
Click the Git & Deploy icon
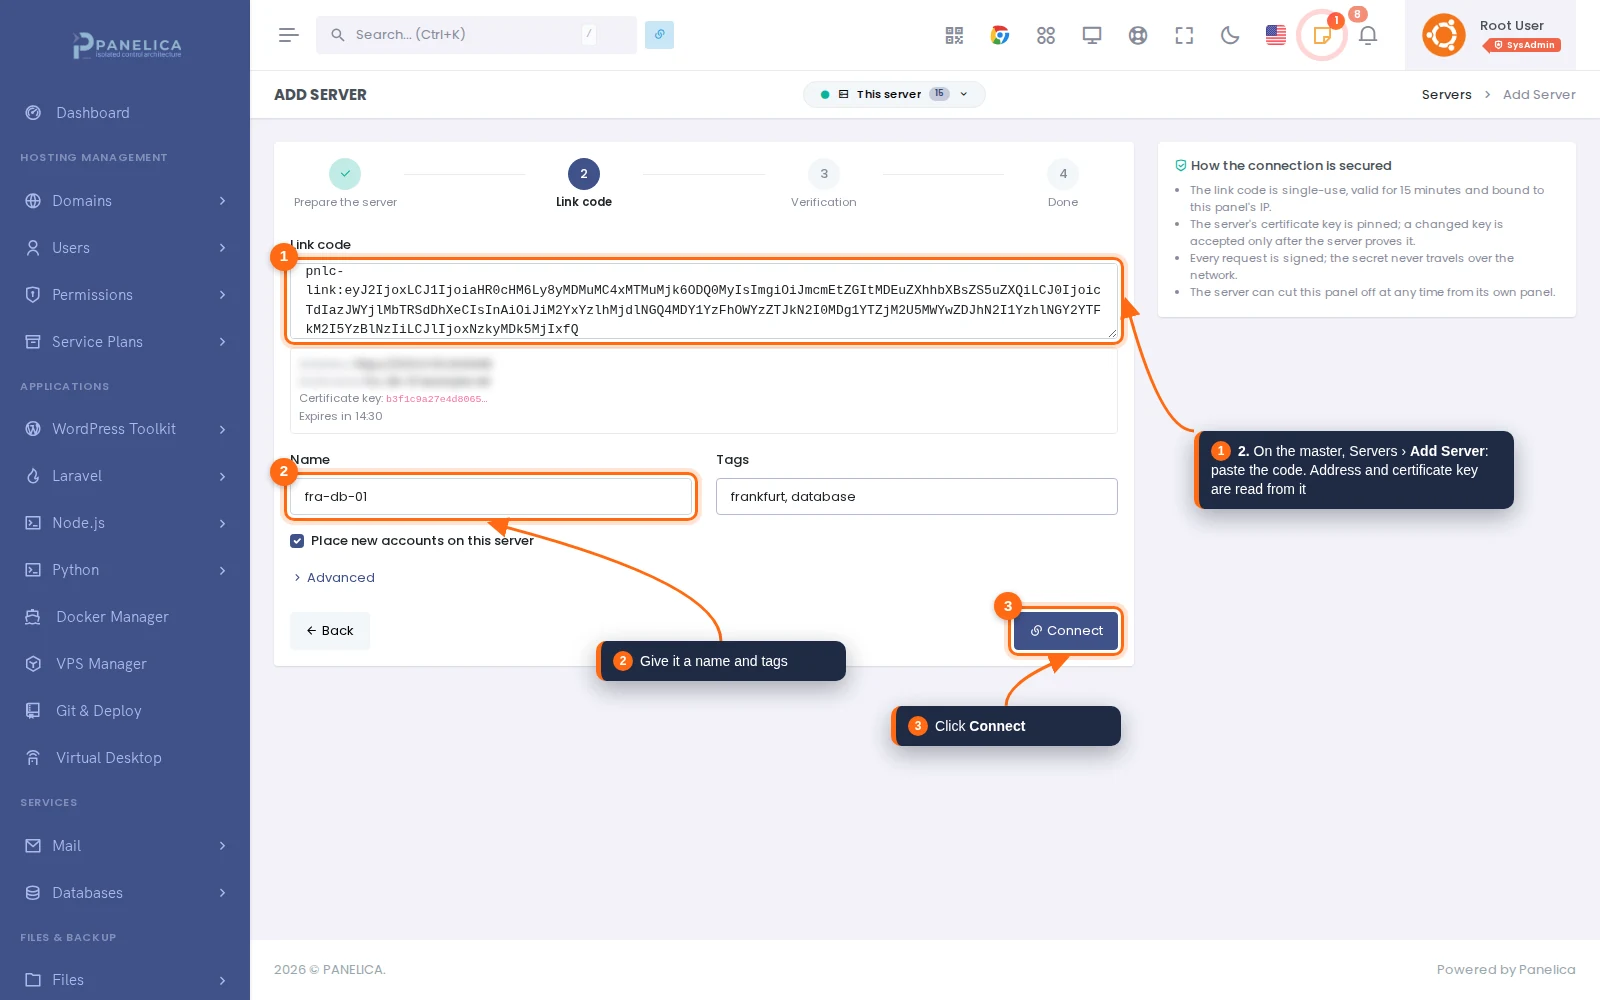(33, 711)
